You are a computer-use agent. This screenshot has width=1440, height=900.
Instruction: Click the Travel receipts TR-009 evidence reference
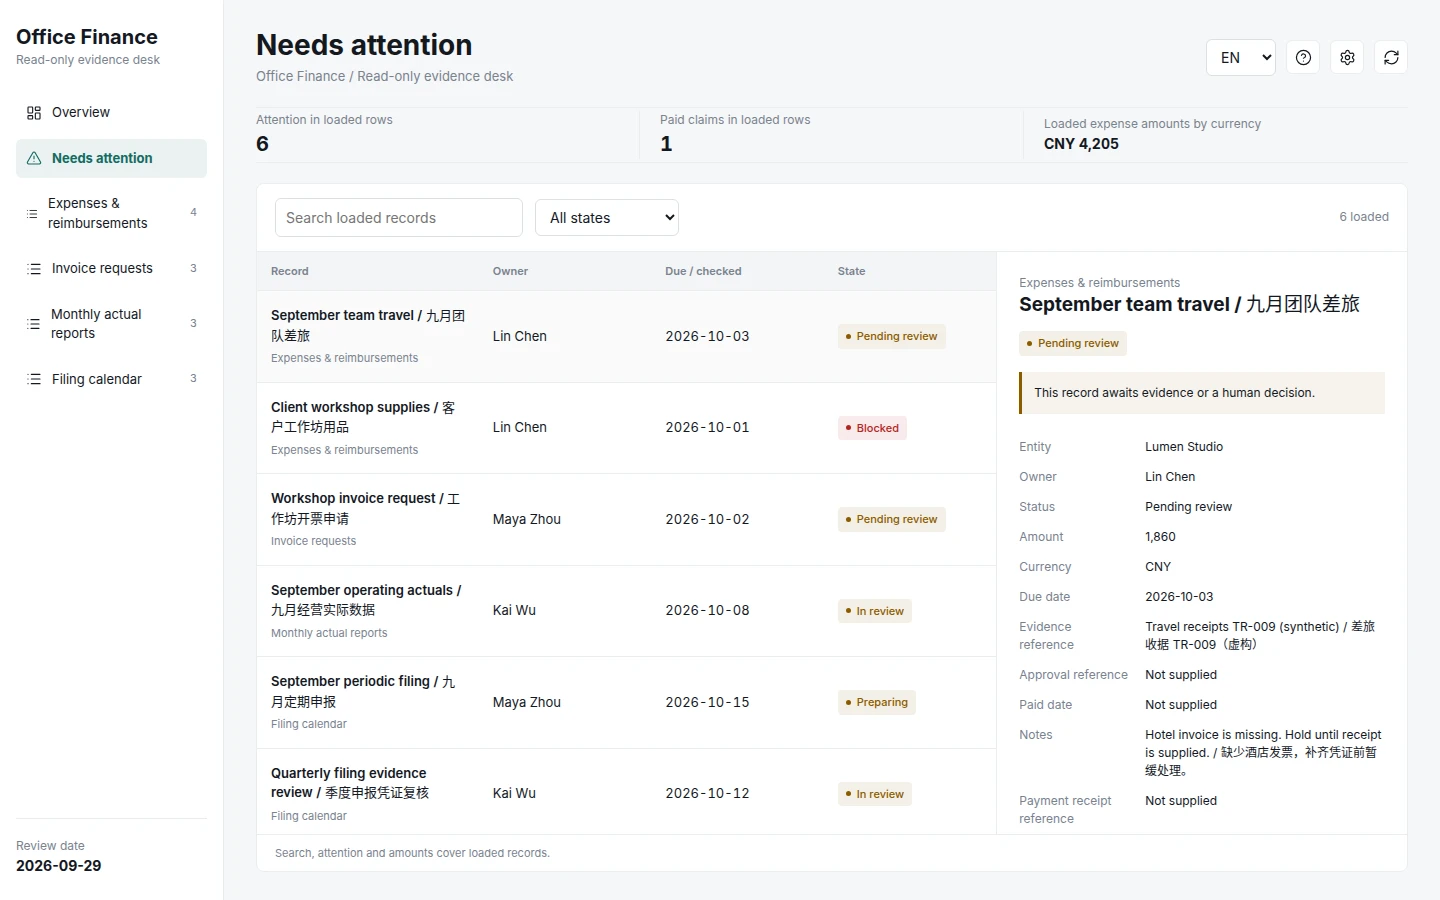point(1260,636)
